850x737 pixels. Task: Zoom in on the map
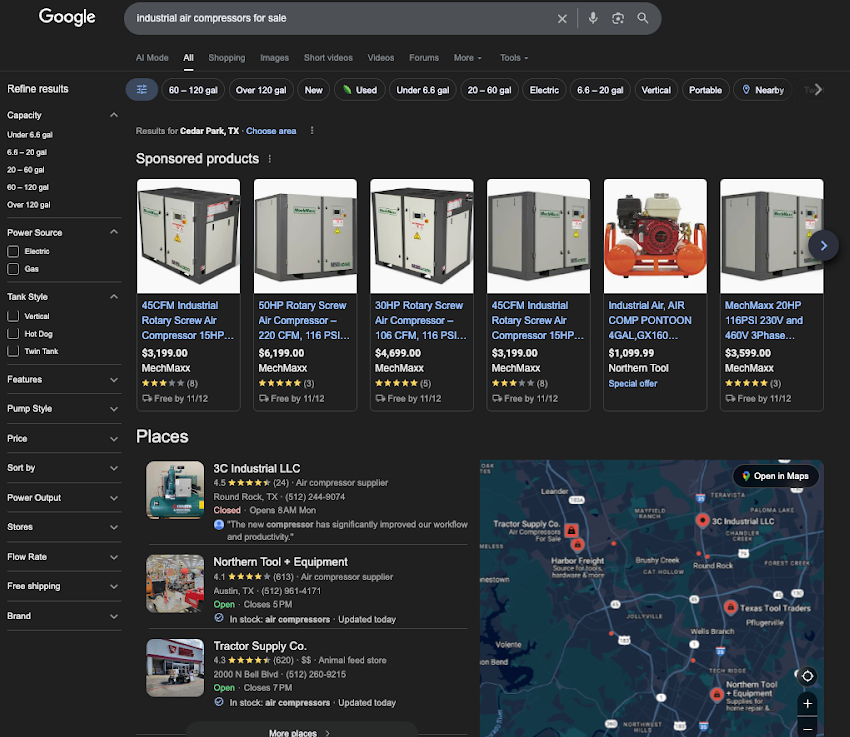pyautogui.click(x=807, y=703)
